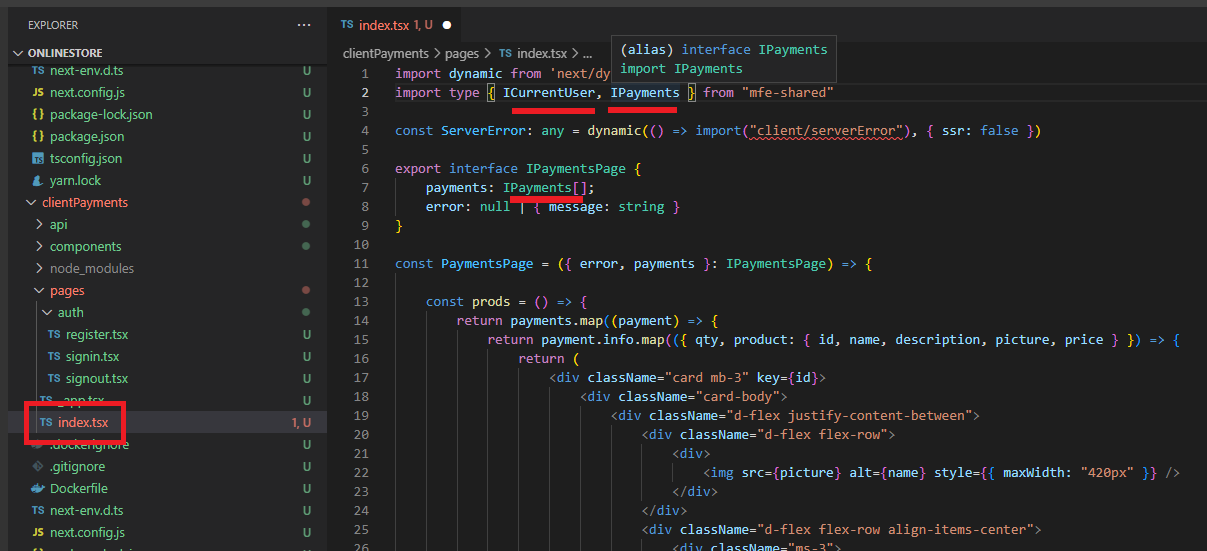Click the pages breadcrumb segment

(460, 54)
